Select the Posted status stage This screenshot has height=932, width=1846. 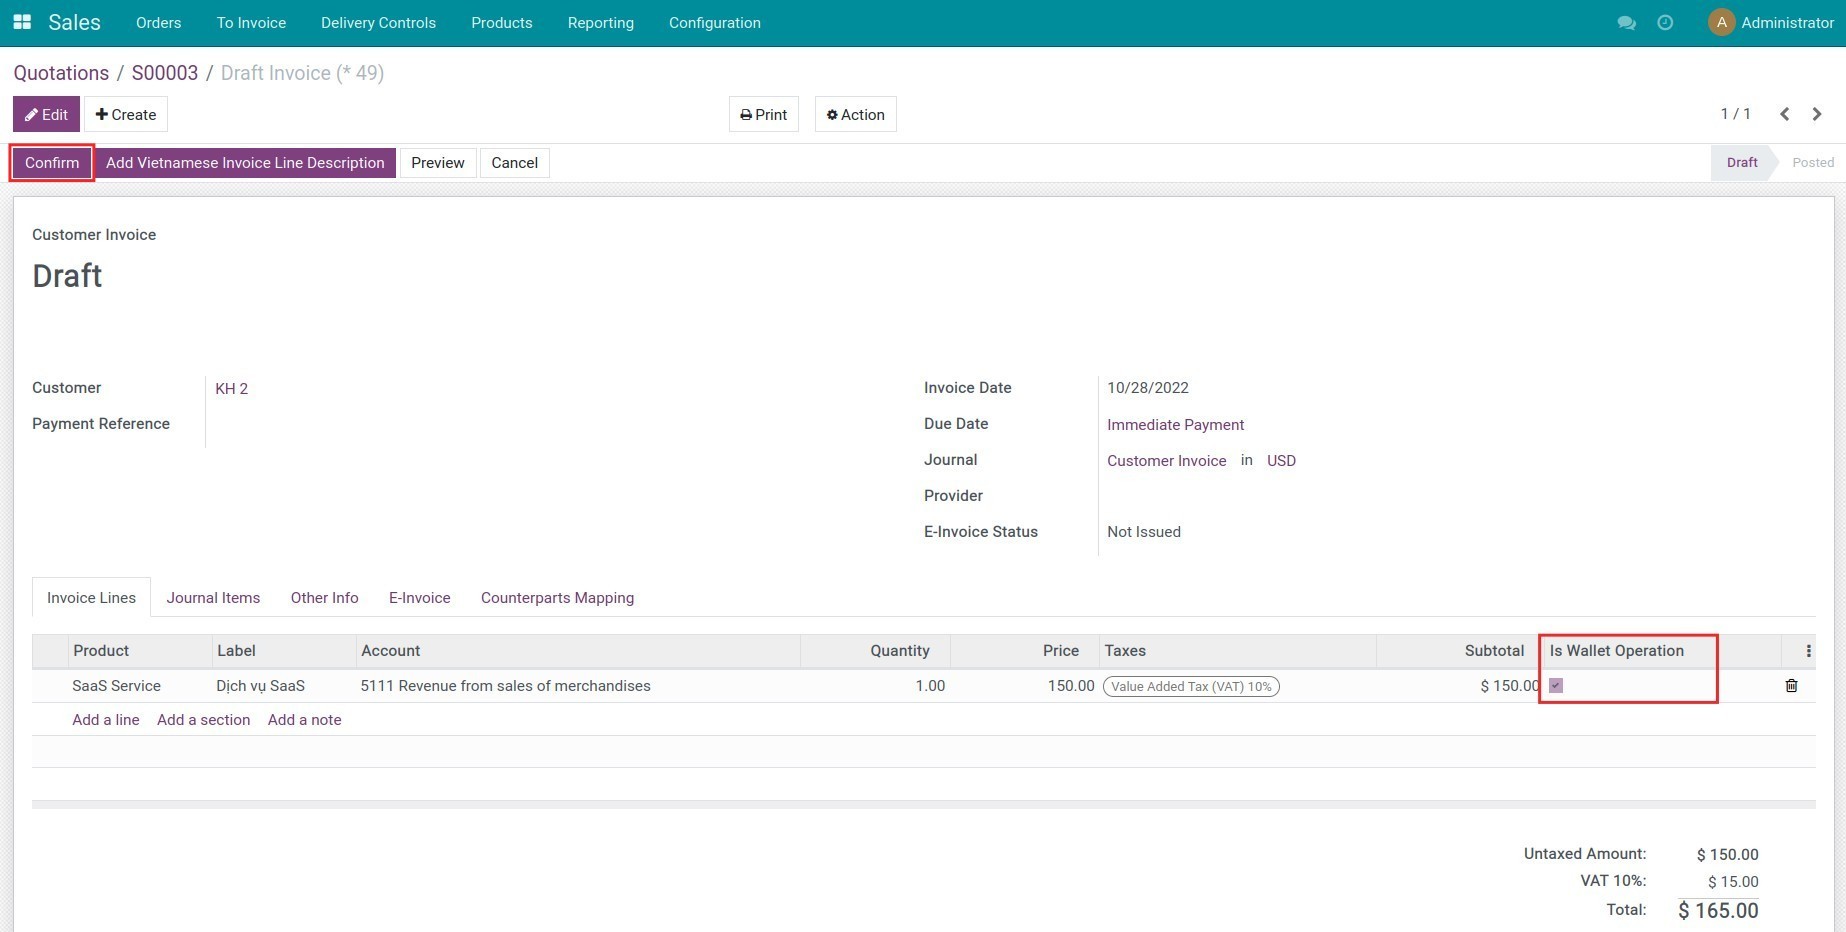coord(1812,162)
